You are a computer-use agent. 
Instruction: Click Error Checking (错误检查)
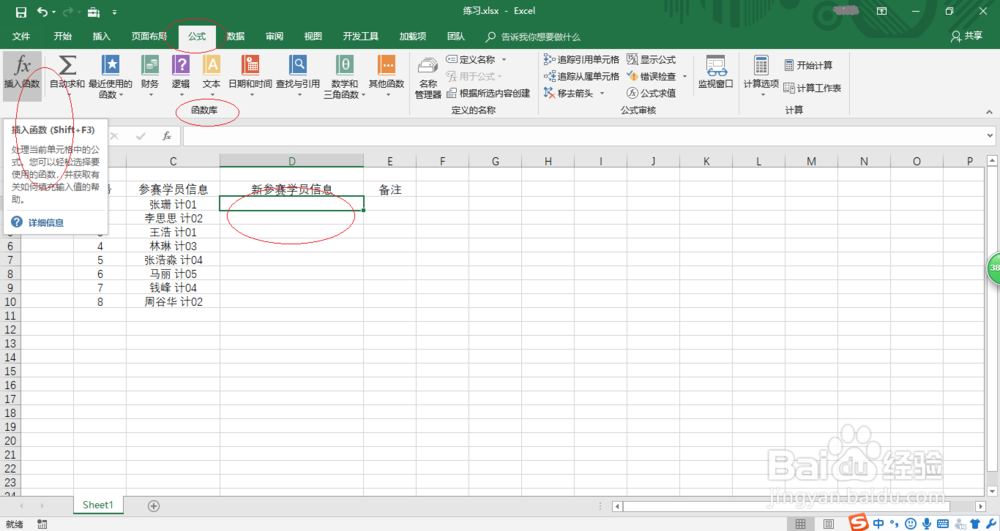[x=651, y=76]
